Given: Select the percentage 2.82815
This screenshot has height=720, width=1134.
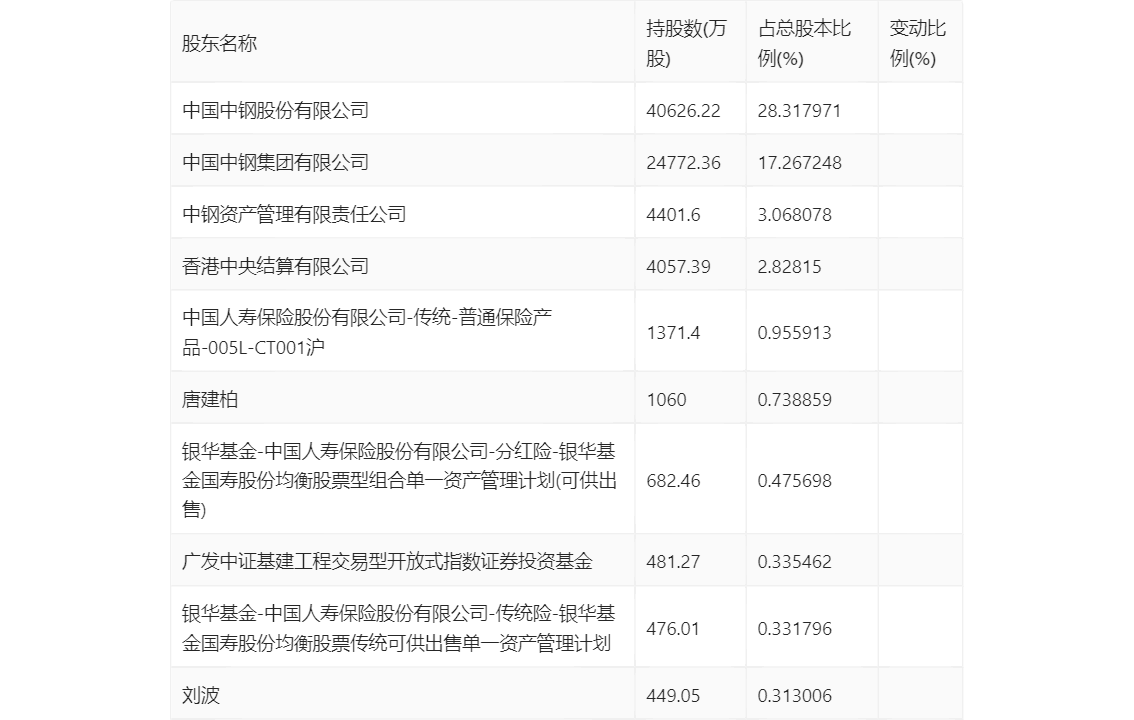Looking at the screenshot, I should [x=790, y=267].
